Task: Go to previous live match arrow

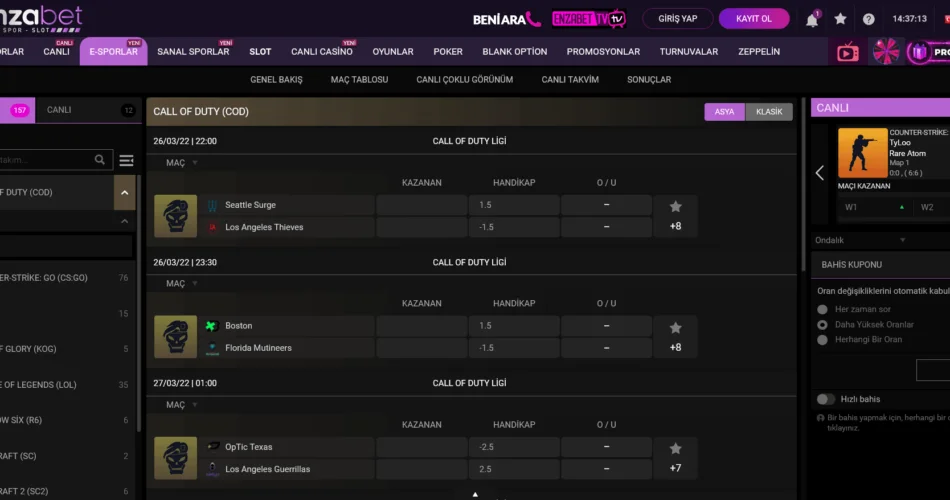Action: click(820, 173)
